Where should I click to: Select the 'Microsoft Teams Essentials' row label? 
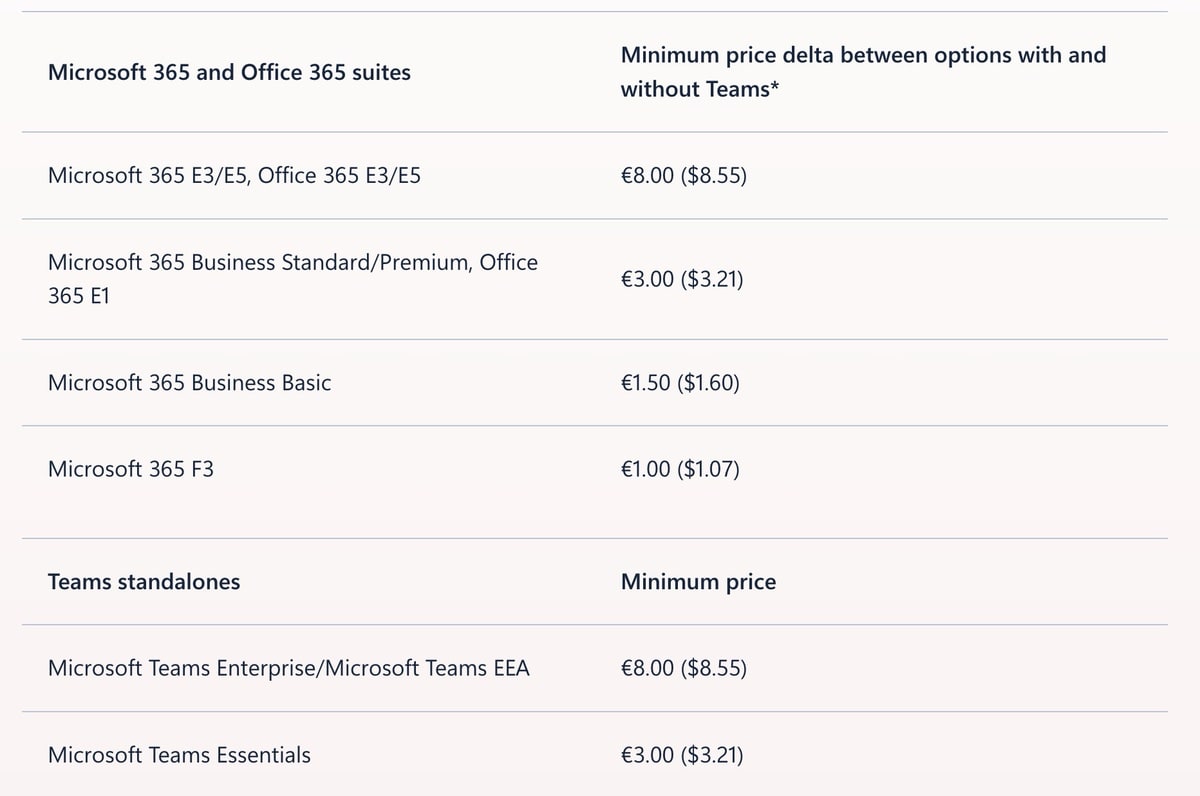coord(179,755)
